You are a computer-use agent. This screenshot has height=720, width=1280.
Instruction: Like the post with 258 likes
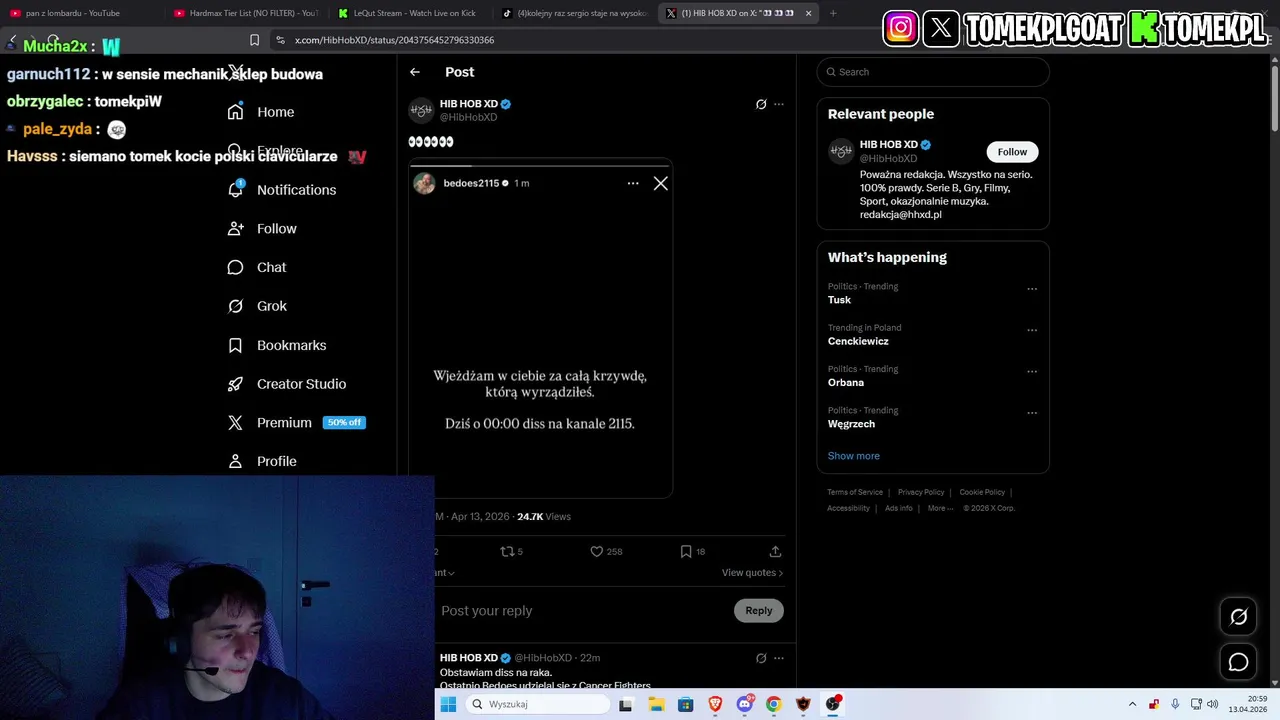(606, 551)
